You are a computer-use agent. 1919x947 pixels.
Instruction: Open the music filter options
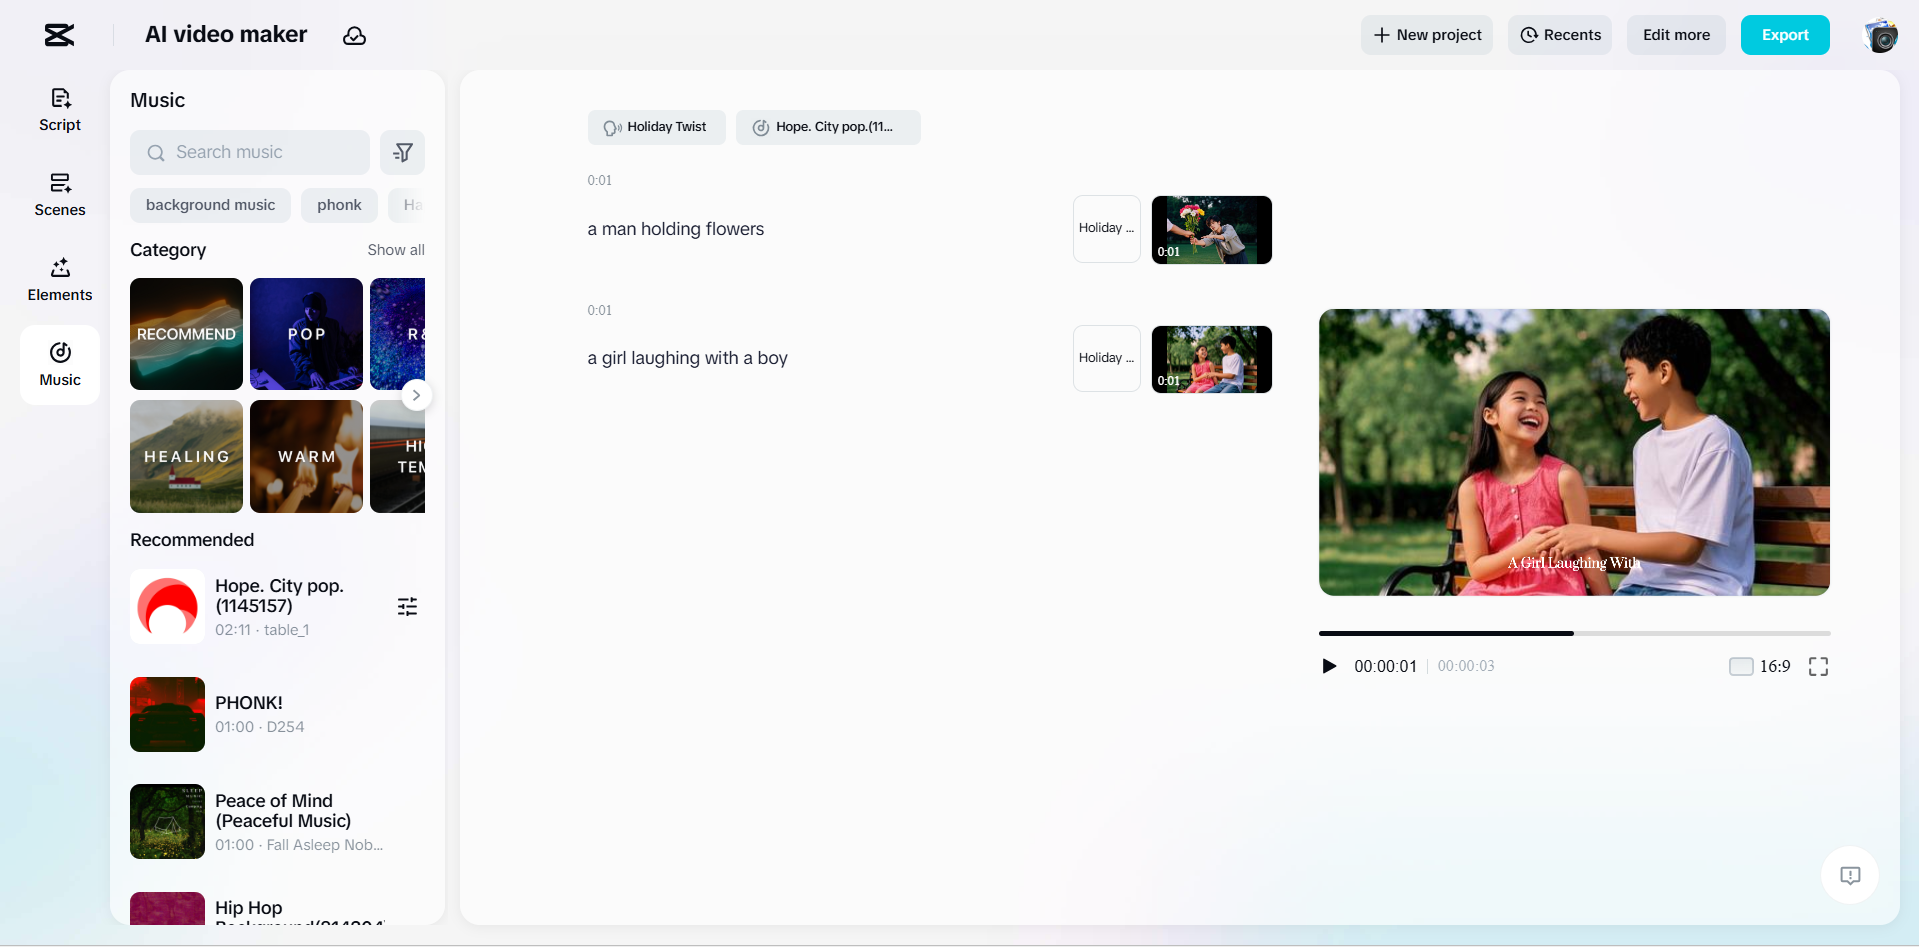402,152
